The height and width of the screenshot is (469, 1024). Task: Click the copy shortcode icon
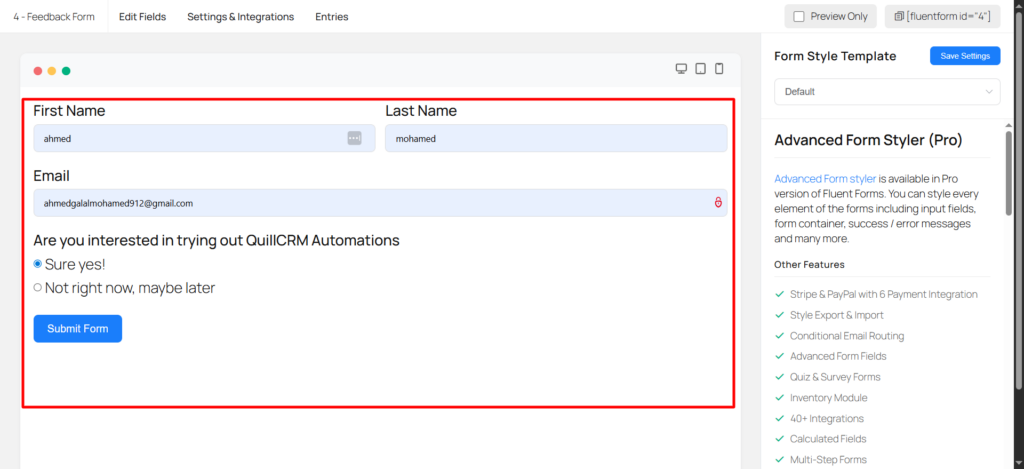tap(899, 17)
